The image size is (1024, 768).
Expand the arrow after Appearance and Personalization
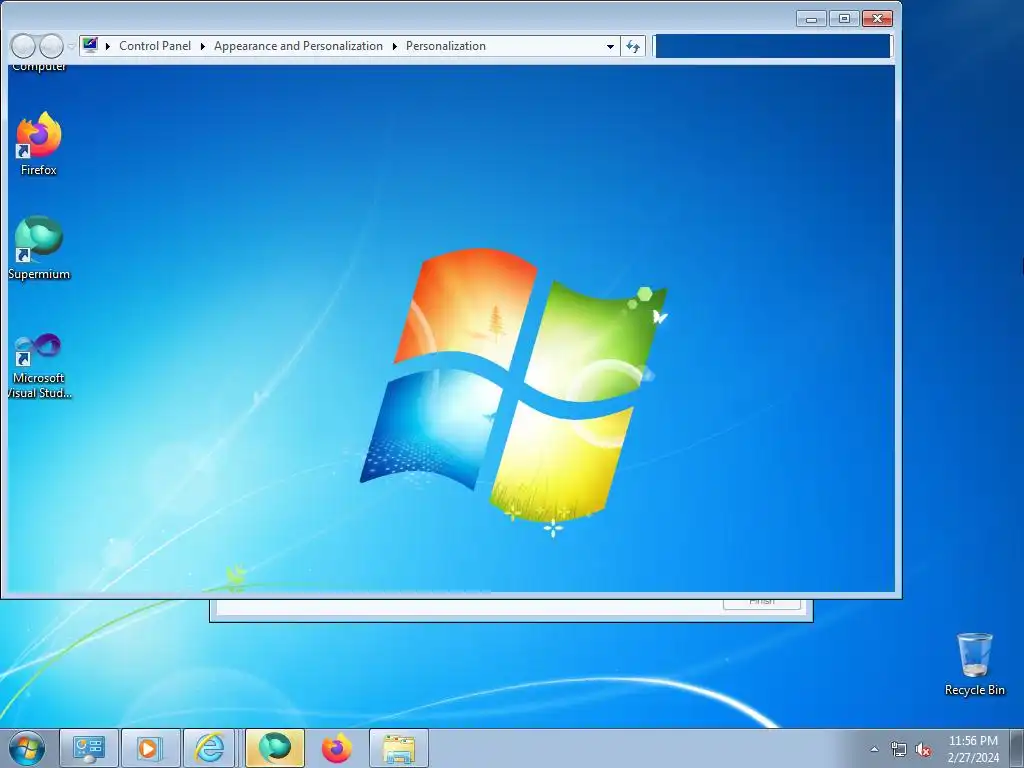click(394, 46)
